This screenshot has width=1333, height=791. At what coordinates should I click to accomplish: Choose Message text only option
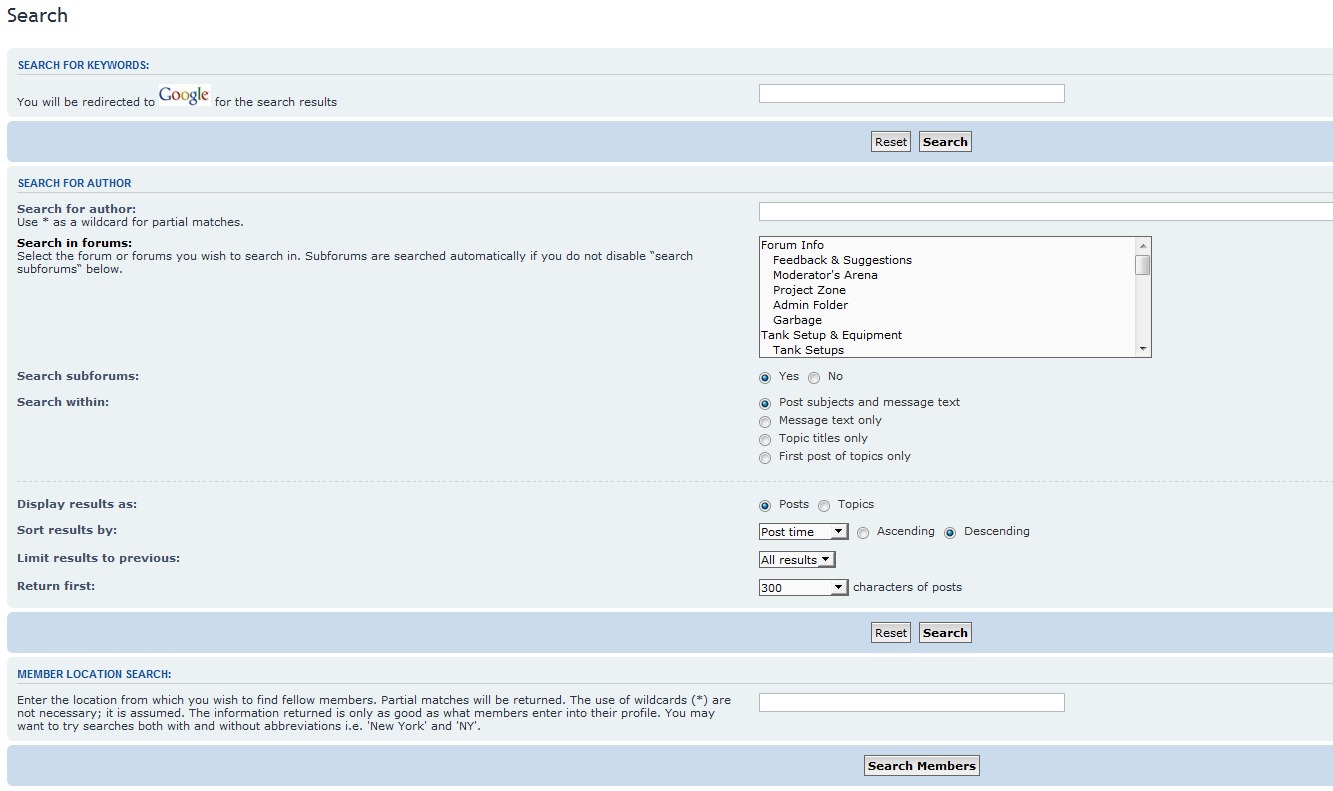[x=765, y=421]
